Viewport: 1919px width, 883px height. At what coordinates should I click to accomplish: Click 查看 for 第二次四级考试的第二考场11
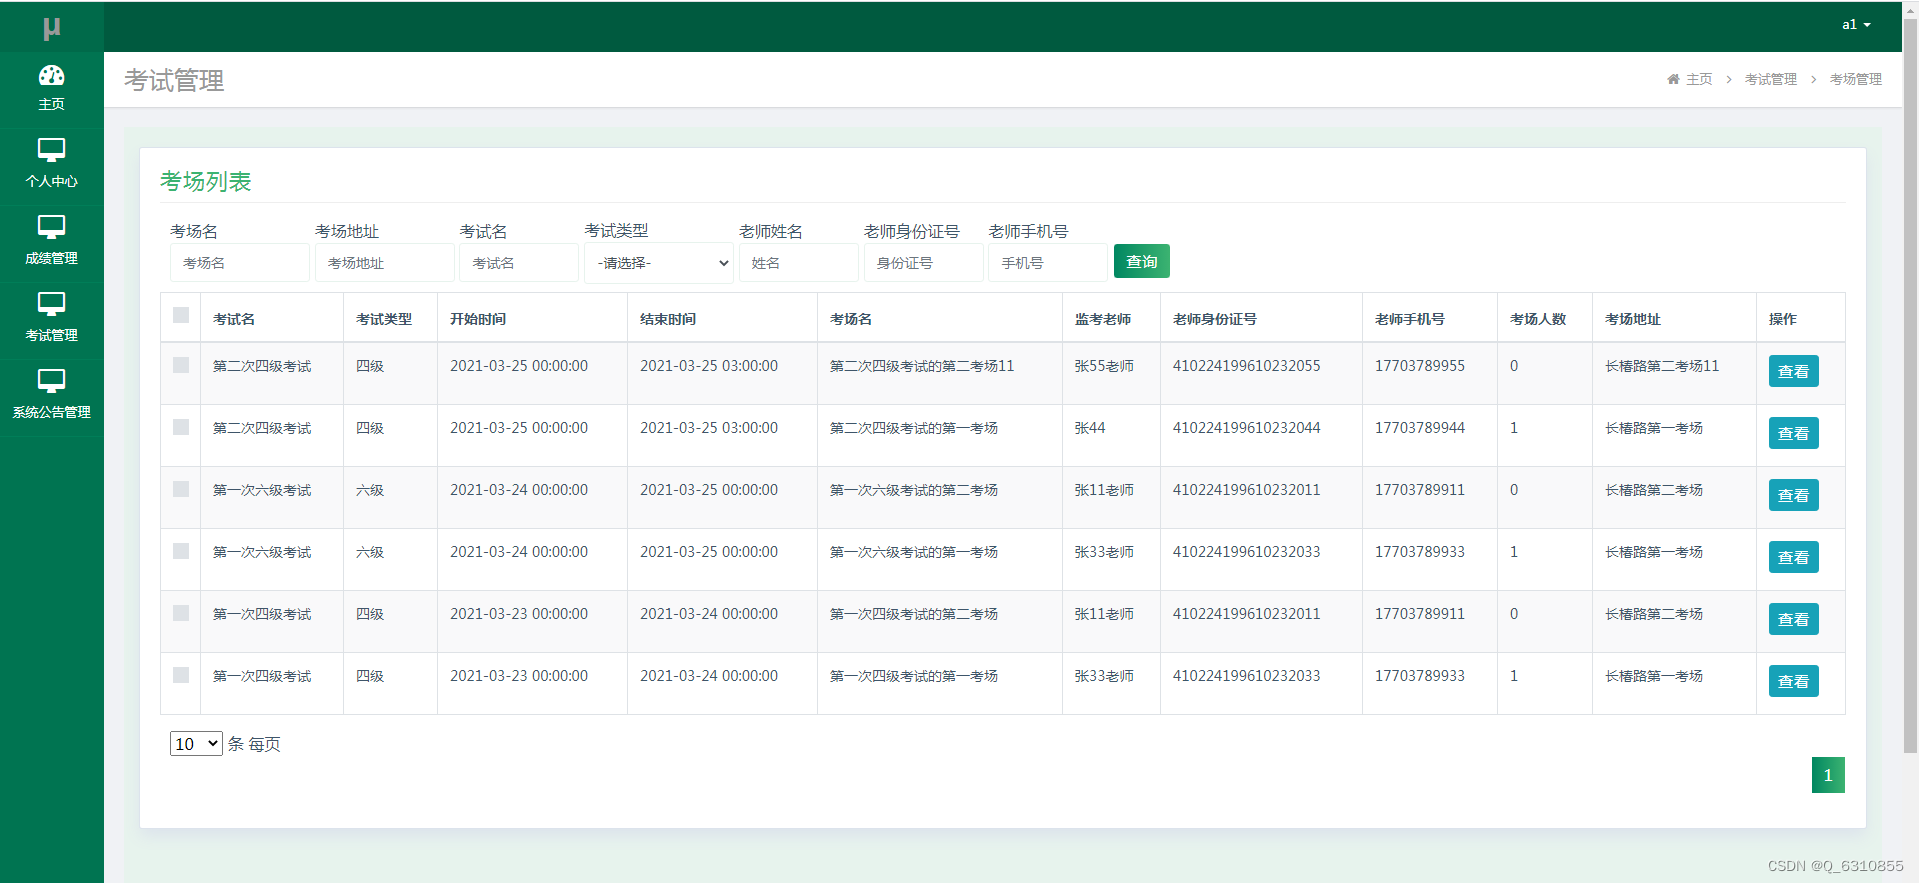click(1793, 371)
